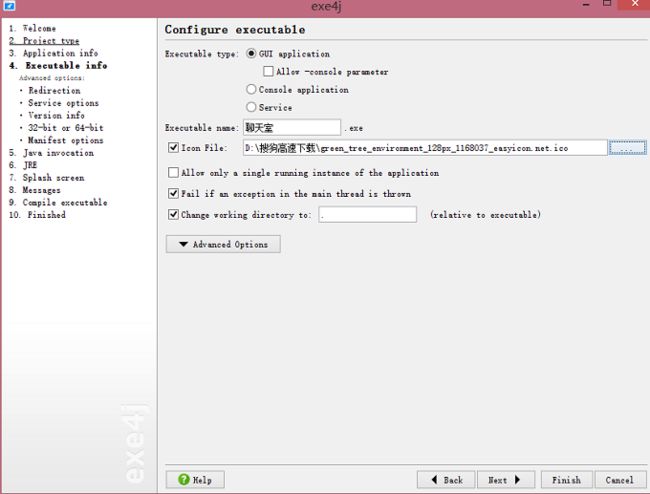Go to step 7 Splash screen
Image resolution: width=650 pixels, height=494 pixels.
[x=46, y=177]
